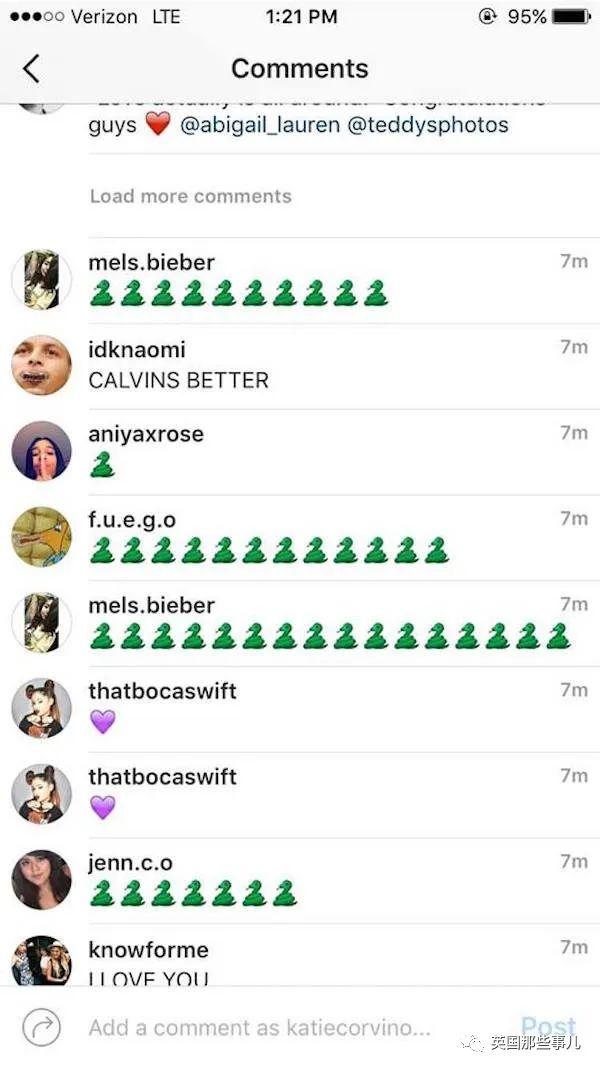Open f.u.e.g.o's profile avatar

pos(42,537)
